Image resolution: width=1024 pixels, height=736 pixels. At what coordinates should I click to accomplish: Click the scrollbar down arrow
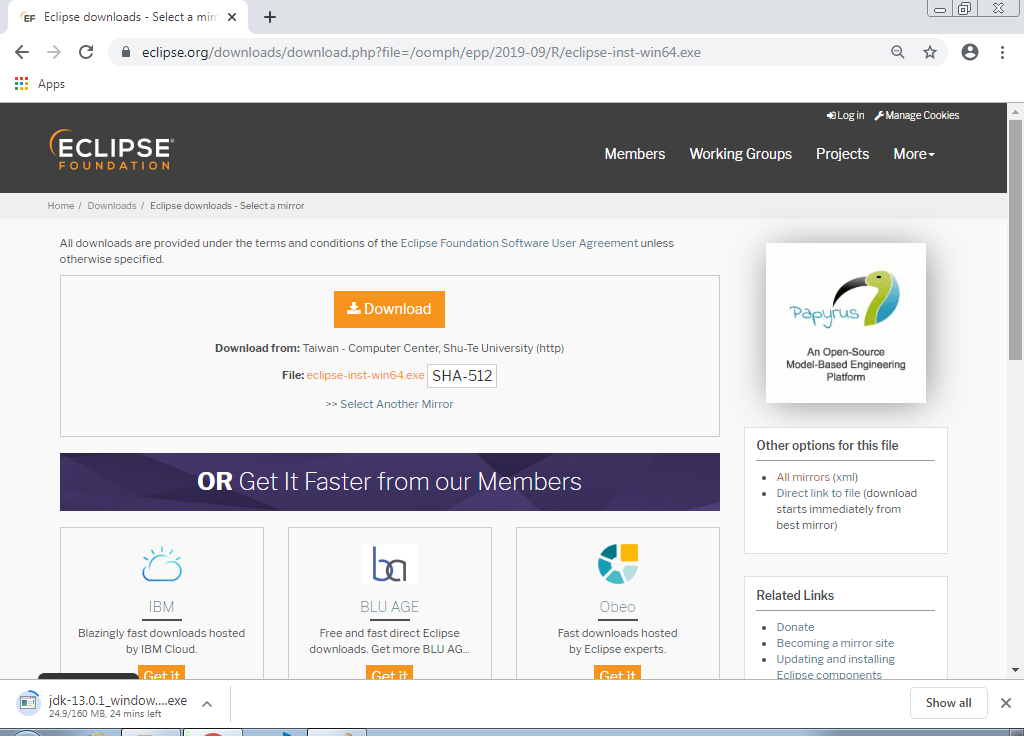[1015, 669]
